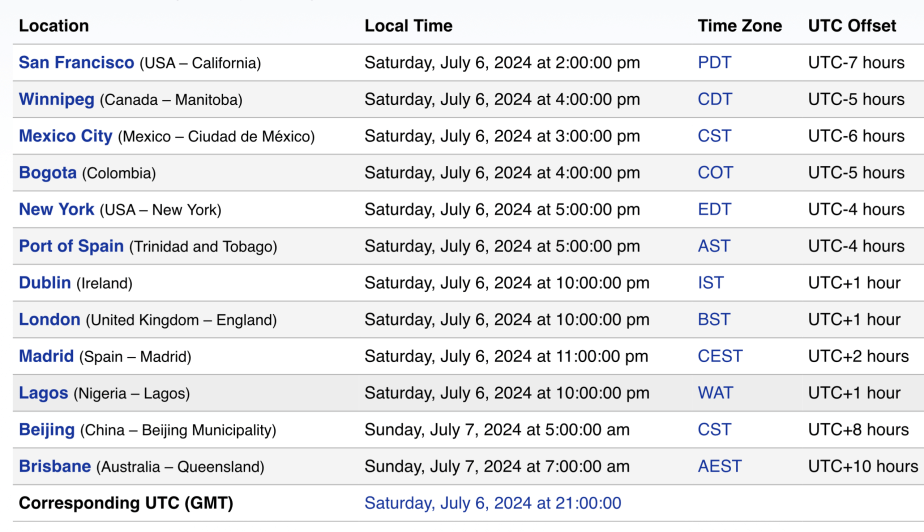924x532 pixels.
Task: Open the Dublin location link
Action: pos(45,283)
